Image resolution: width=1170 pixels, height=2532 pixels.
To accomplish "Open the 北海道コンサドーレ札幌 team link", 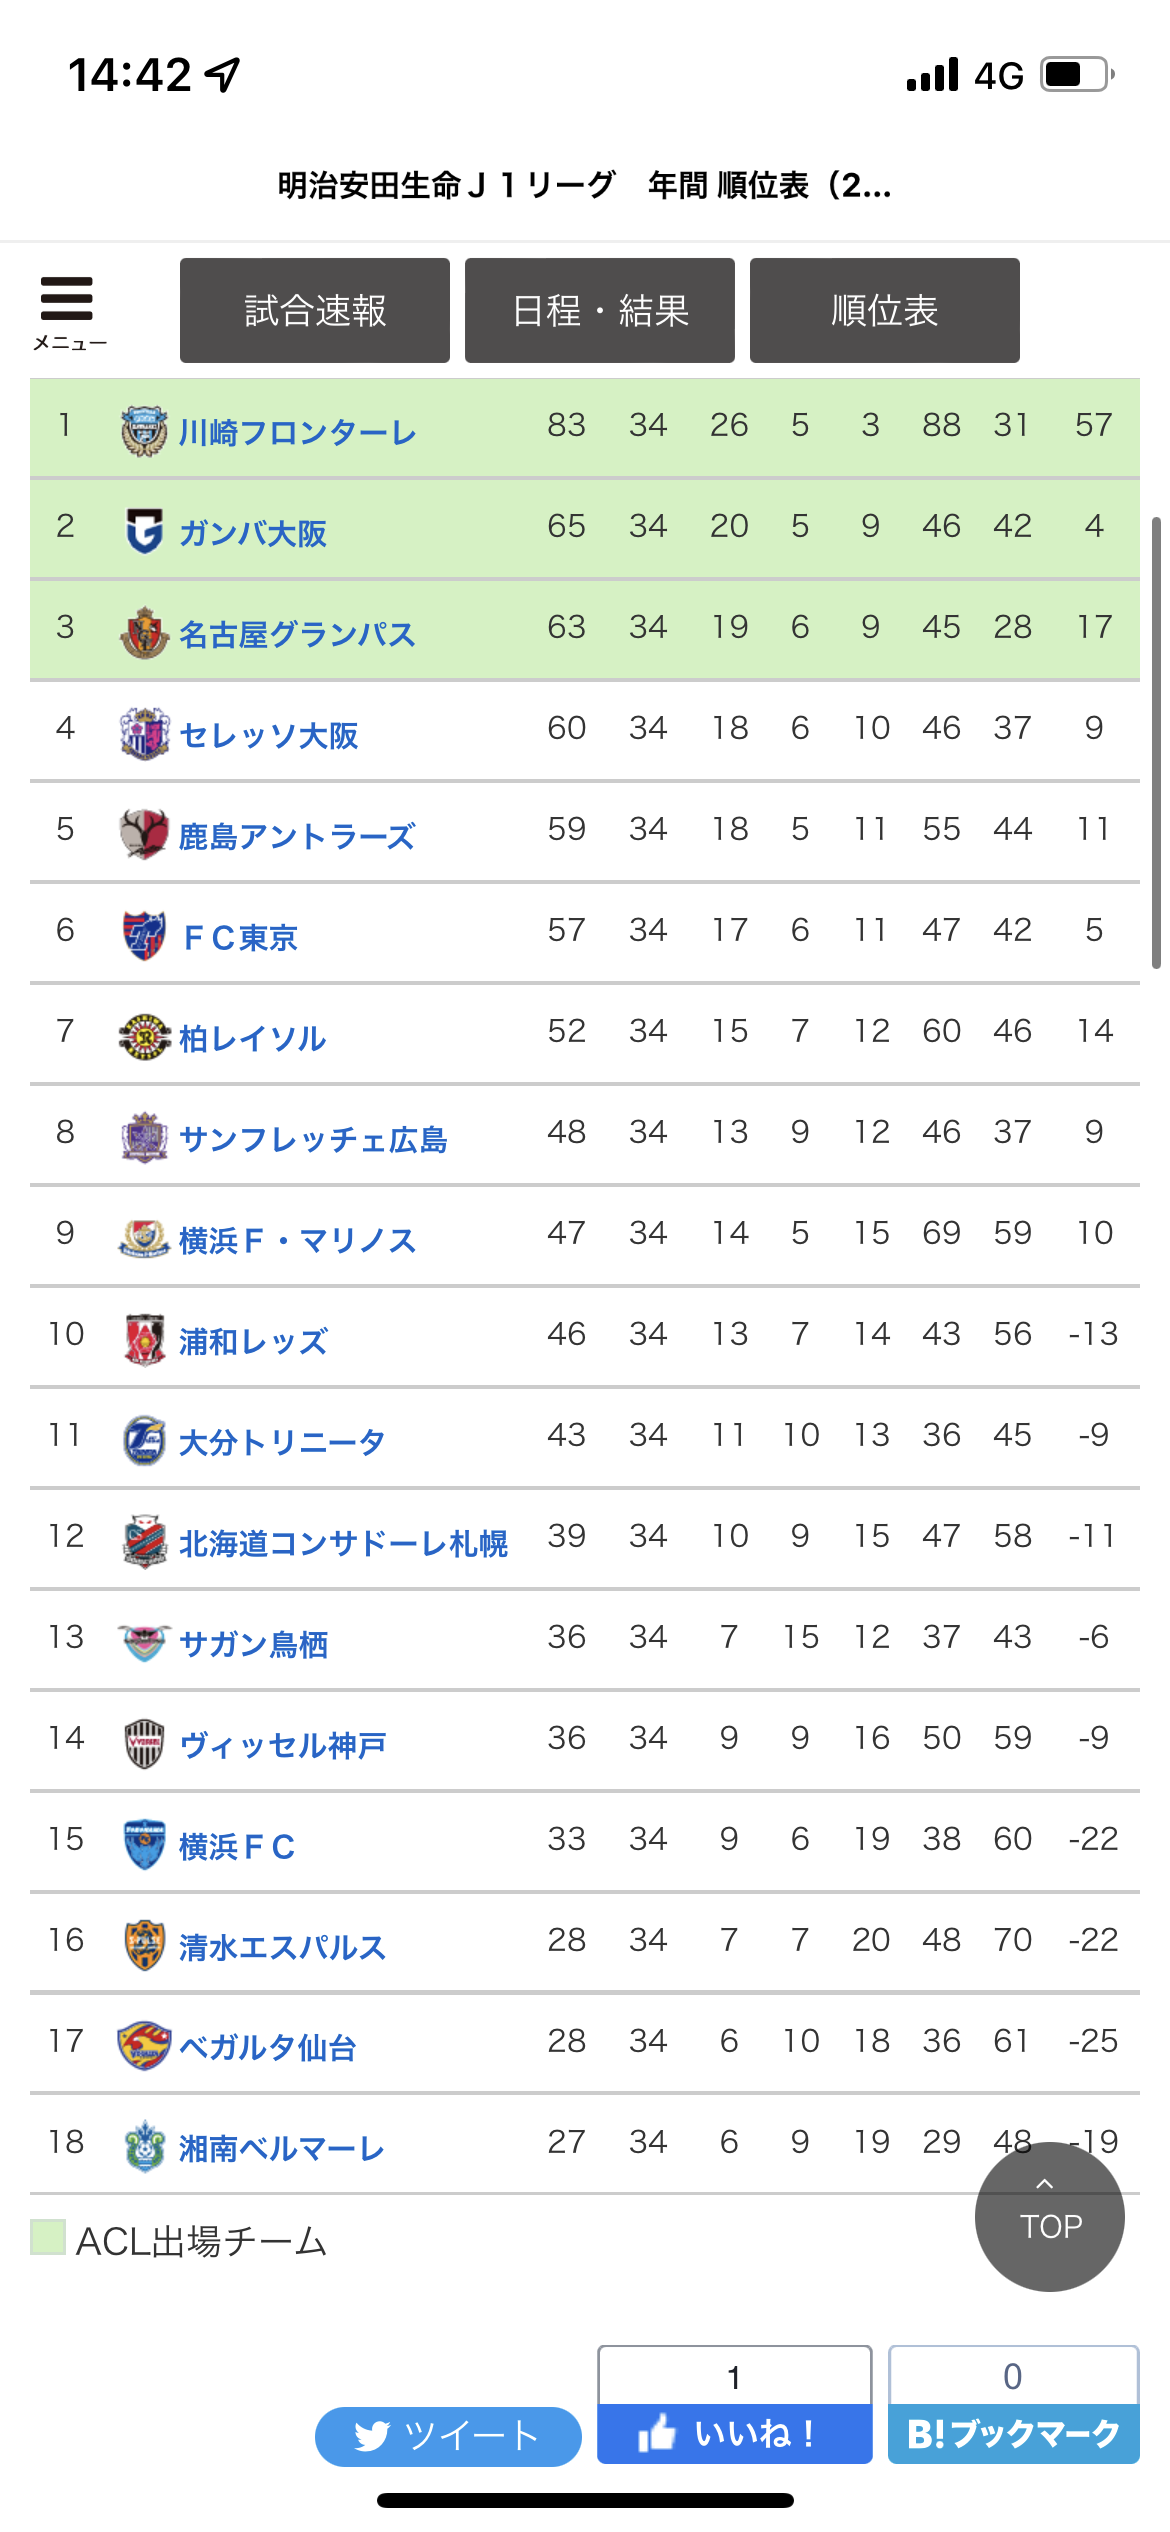I will coord(343,1544).
